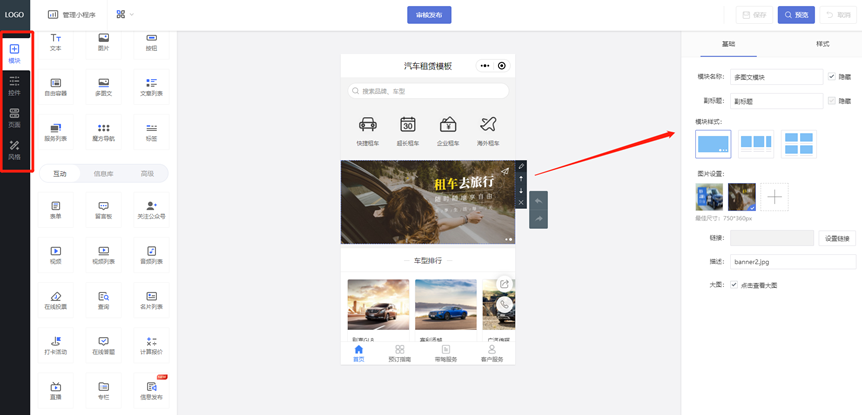Image resolution: width=862 pixels, height=415 pixels.
Task: Click the 预览 button
Action: (x=796, y=15)
